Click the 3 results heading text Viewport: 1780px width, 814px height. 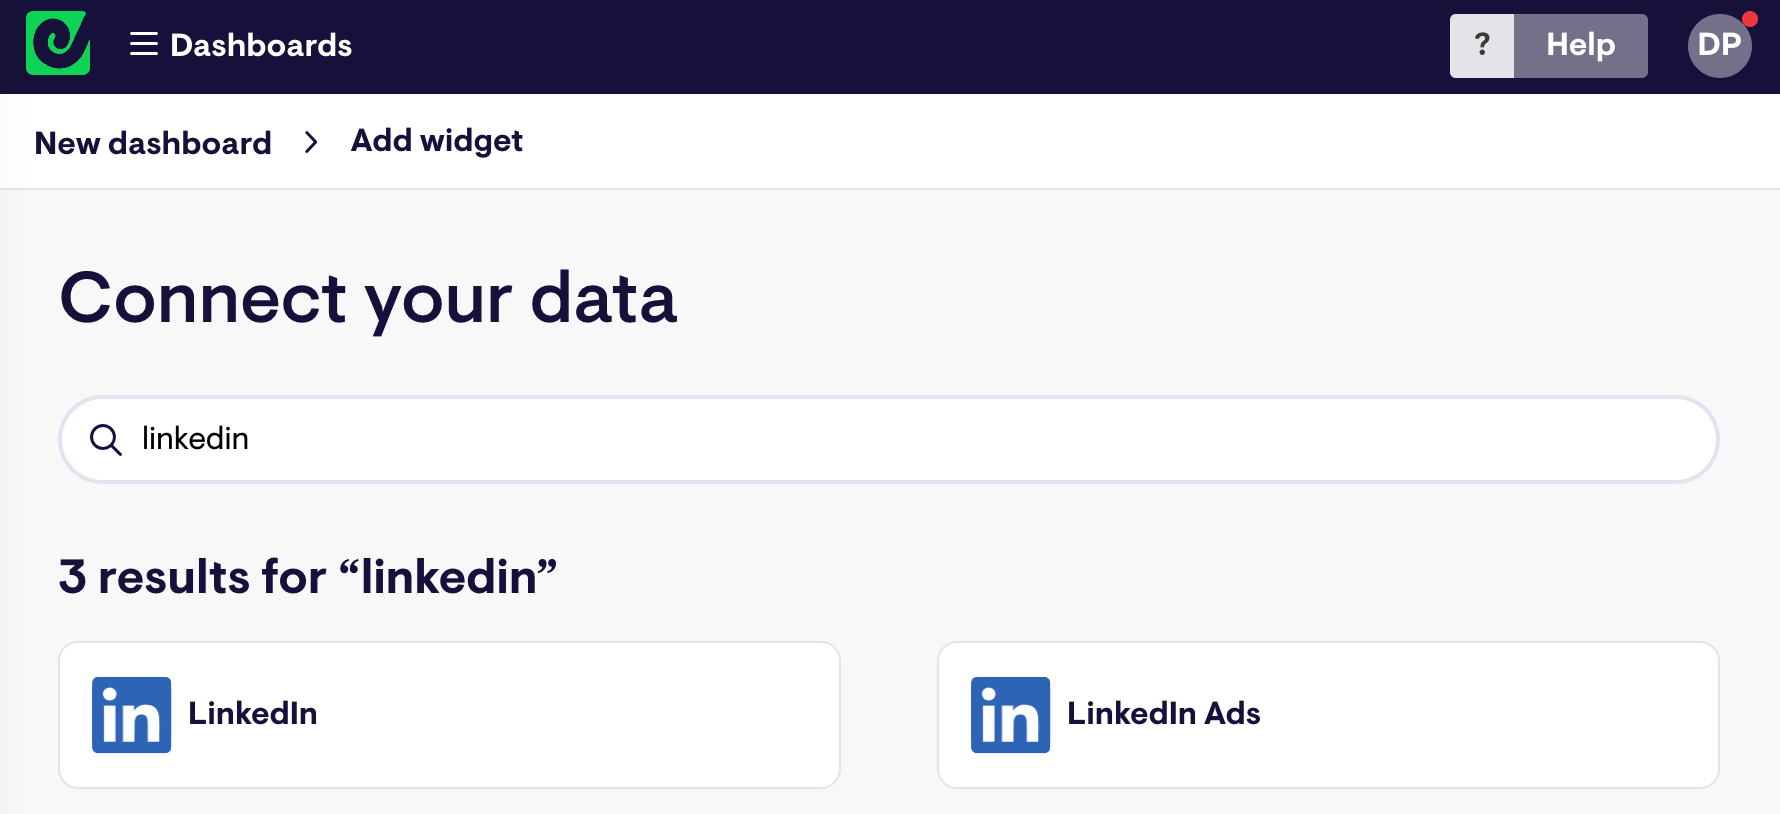pyautogui.click(x=307, y=577)
